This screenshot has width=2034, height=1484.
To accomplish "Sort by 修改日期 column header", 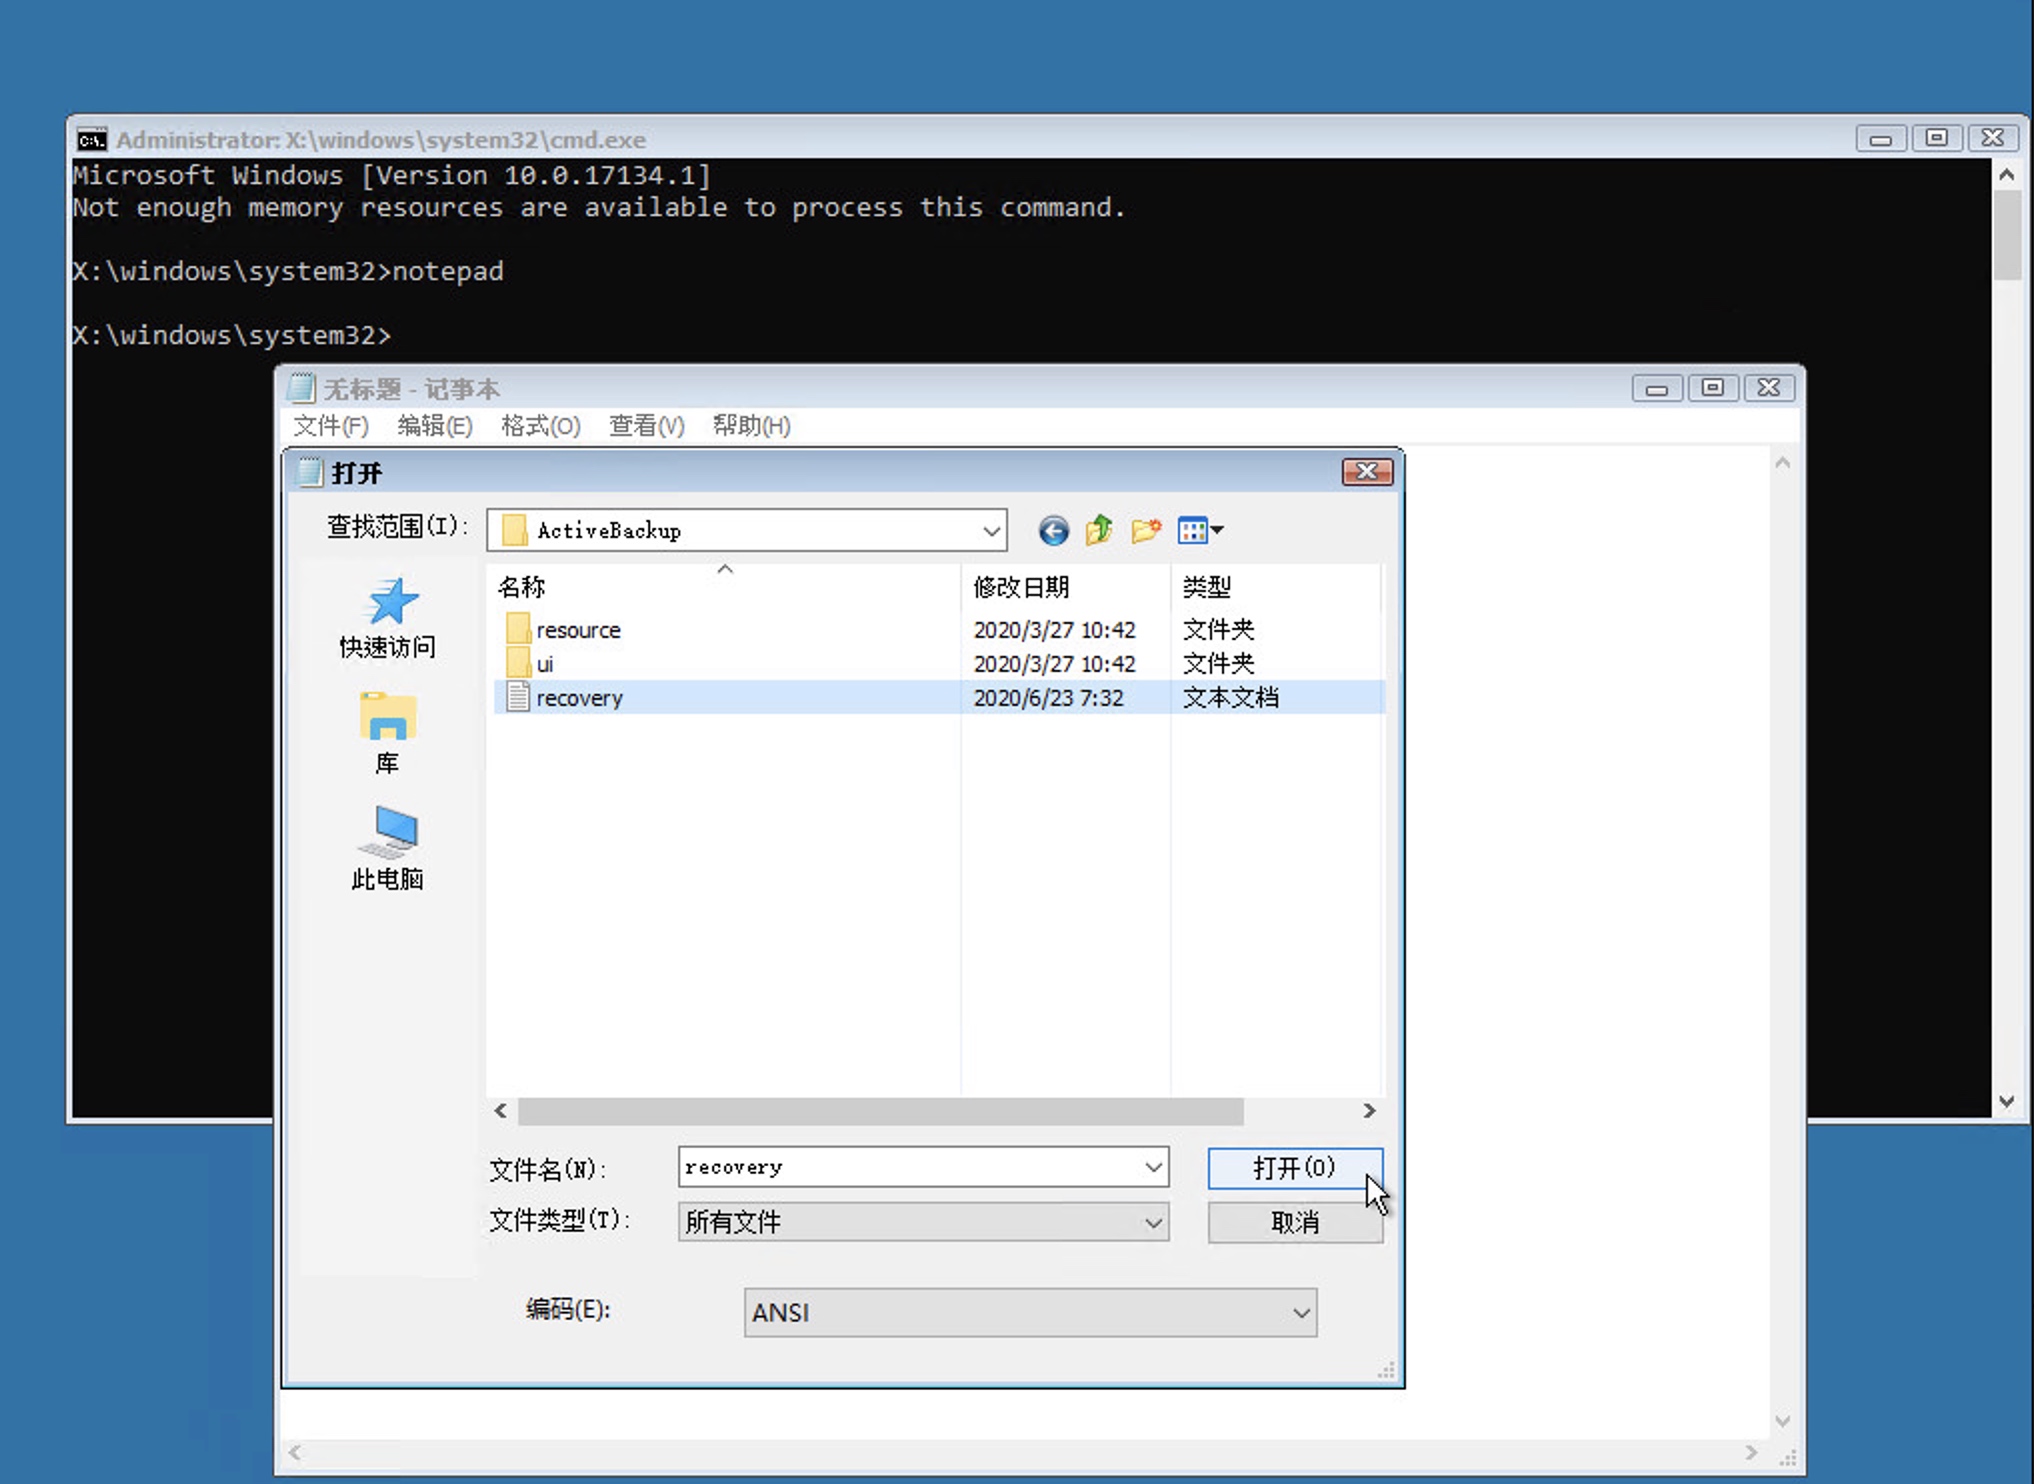I will click(x=1065, y=587).
